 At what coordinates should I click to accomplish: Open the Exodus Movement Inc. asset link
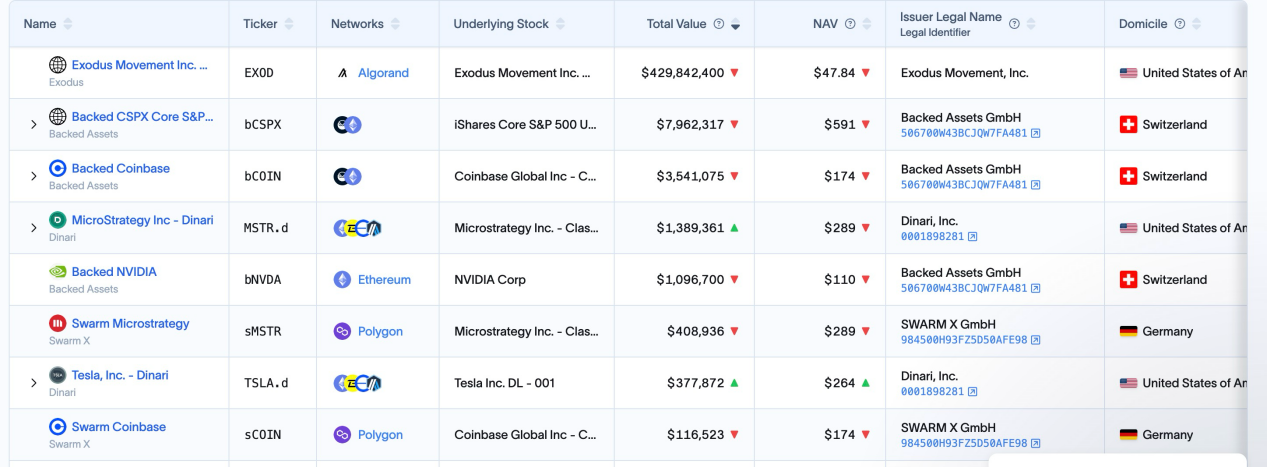(139, 65)
